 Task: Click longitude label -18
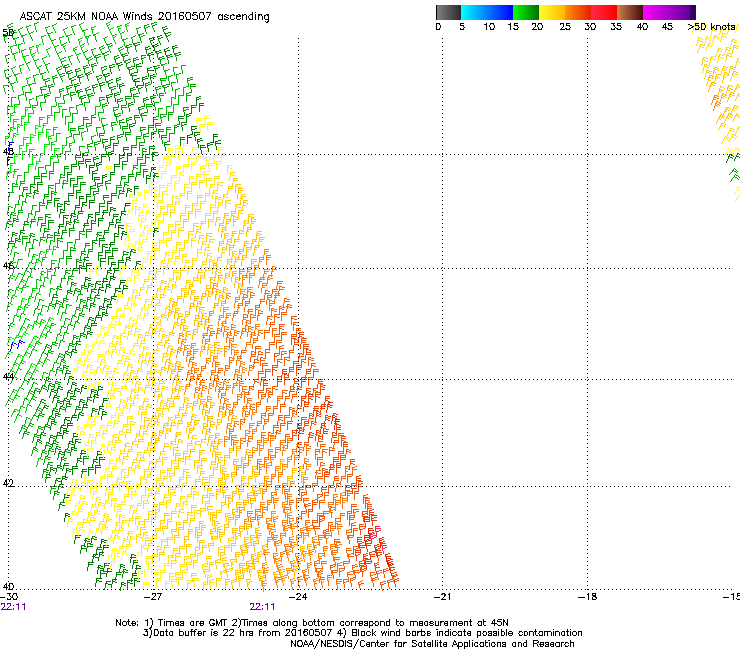point(587,597)
